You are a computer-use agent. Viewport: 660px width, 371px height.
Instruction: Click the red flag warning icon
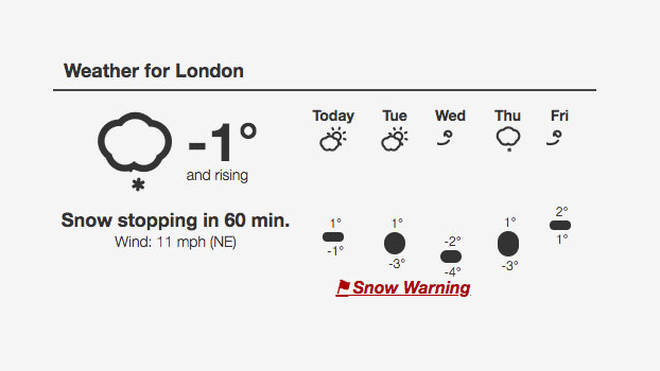pyautogui.click(x=343, y=288)
